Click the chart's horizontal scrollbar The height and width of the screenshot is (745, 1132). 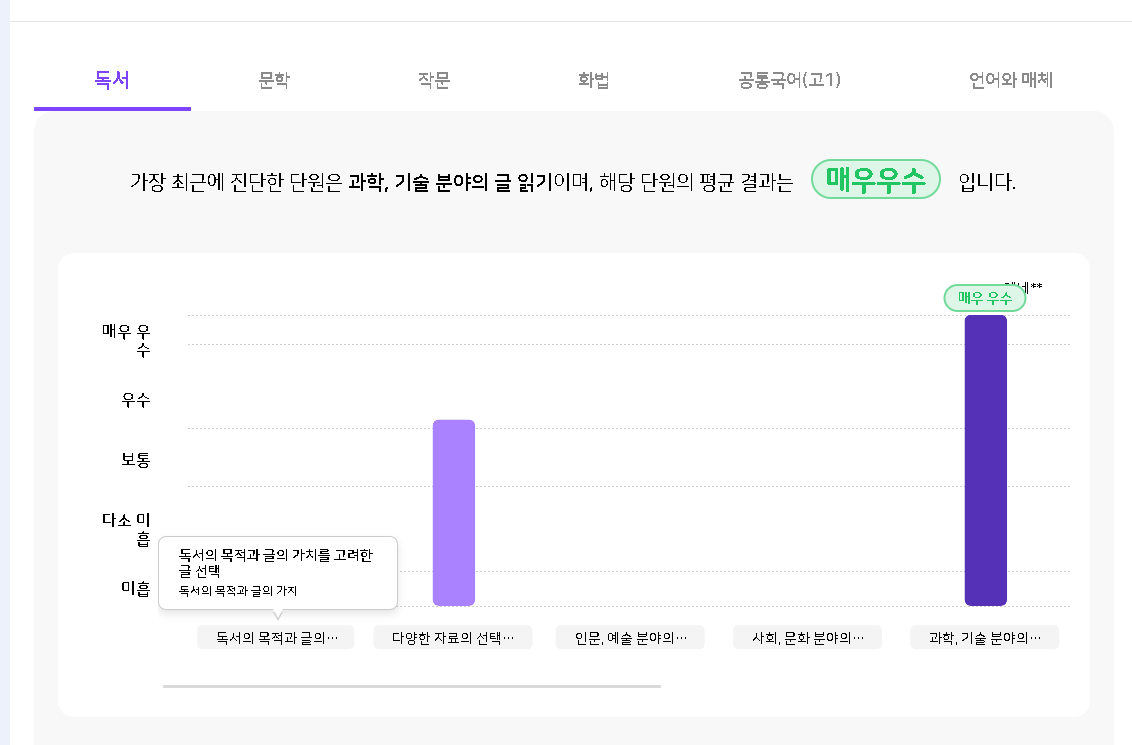tap(412, 687)
